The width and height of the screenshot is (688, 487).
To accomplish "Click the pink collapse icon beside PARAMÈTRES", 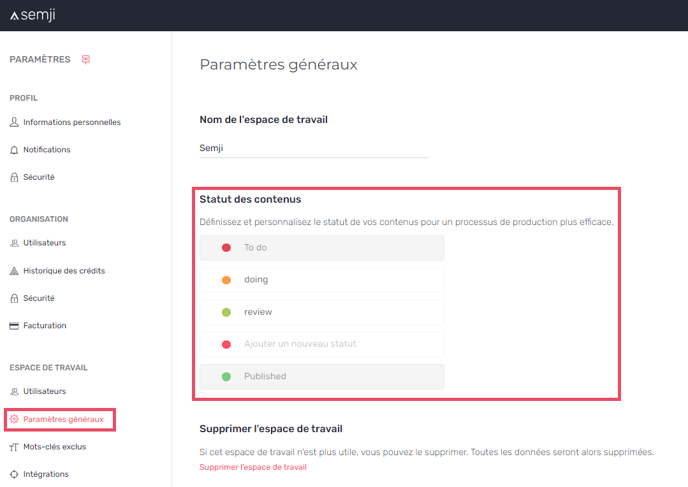I will 86,59.
